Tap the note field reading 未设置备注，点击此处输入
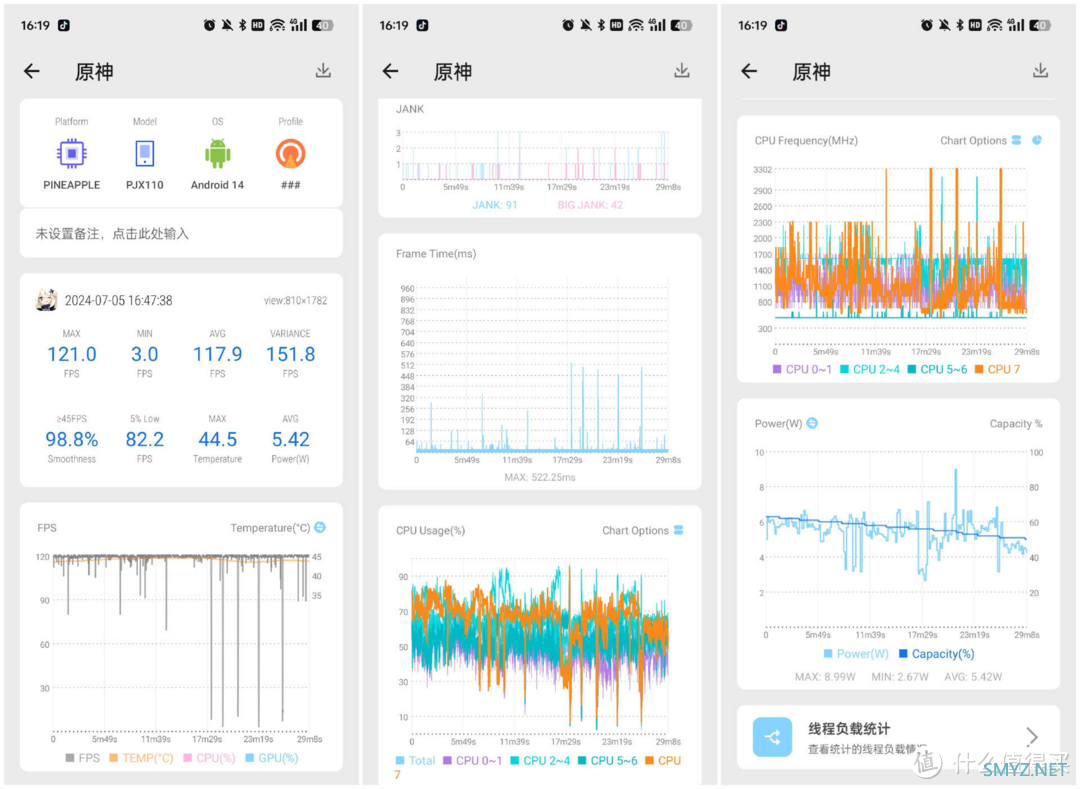This screenshot has width=1080, height=789. click(x=181, y=234)
